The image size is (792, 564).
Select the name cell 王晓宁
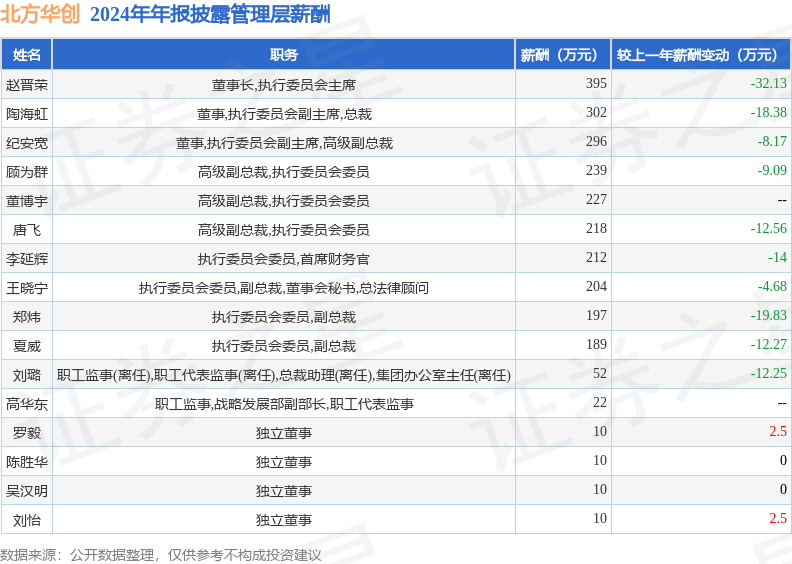[27, 288]
